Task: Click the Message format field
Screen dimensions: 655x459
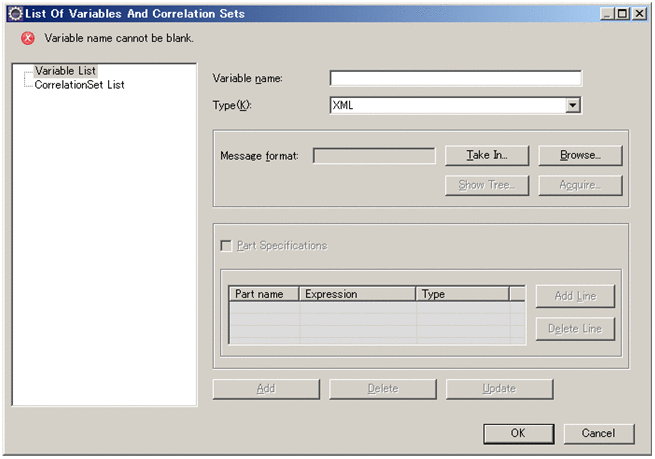Action: [374, 156]
